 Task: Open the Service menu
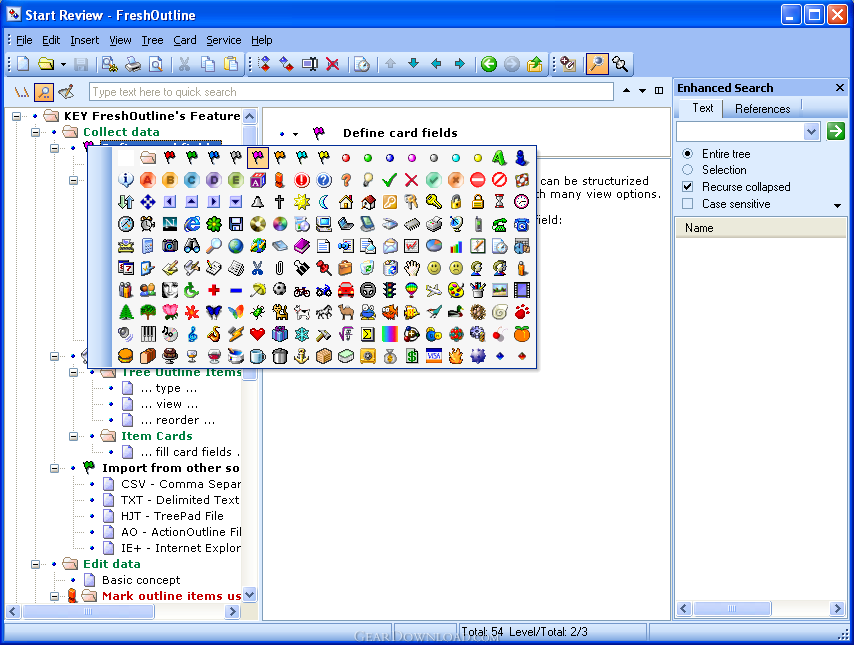[x=223, y=40]
